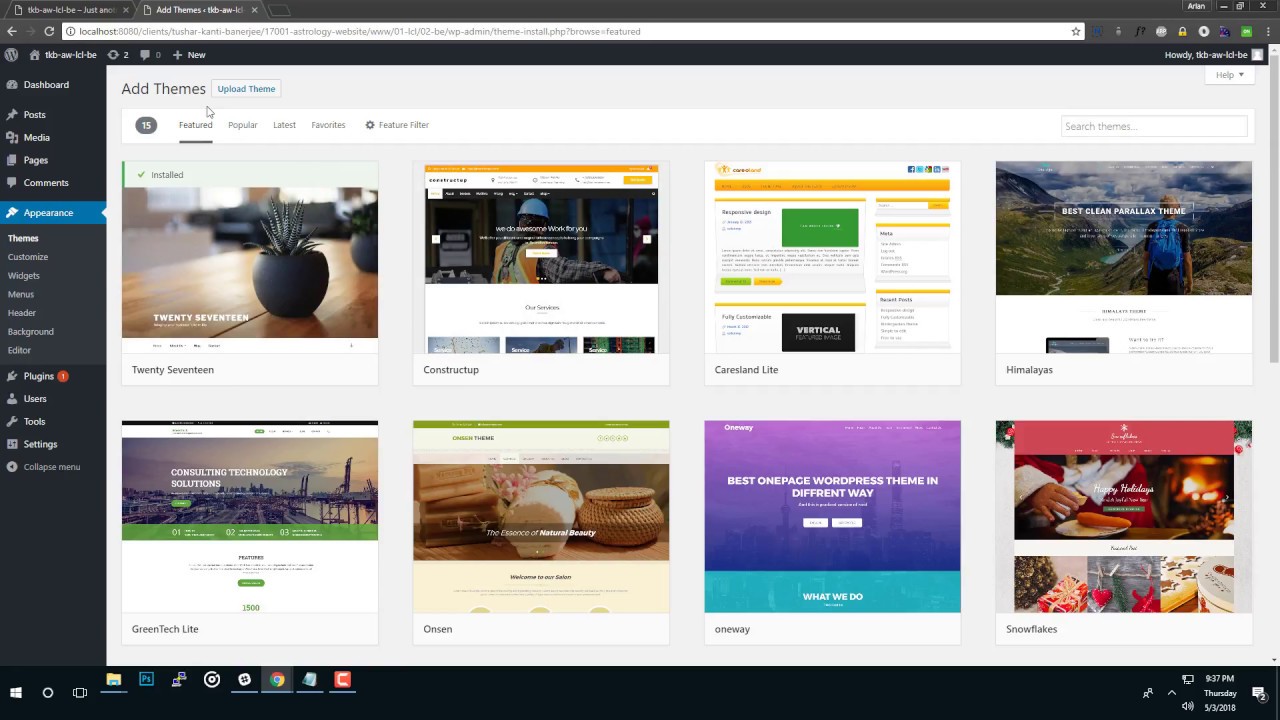Viewport: 1280px width, 720px height.
Task: Show hidden system tray icons
Action: [1171, 692]
